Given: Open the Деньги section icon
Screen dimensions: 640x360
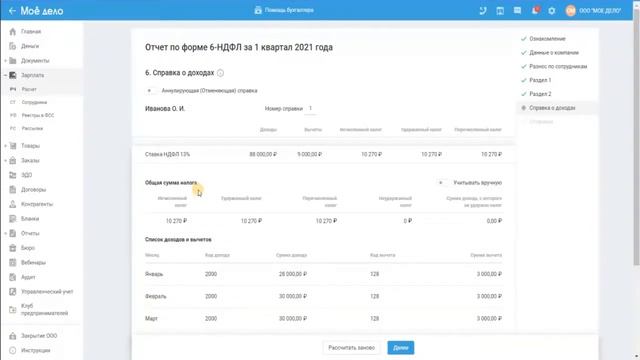Looking at the screenshot, I should (x=13, y=46).
